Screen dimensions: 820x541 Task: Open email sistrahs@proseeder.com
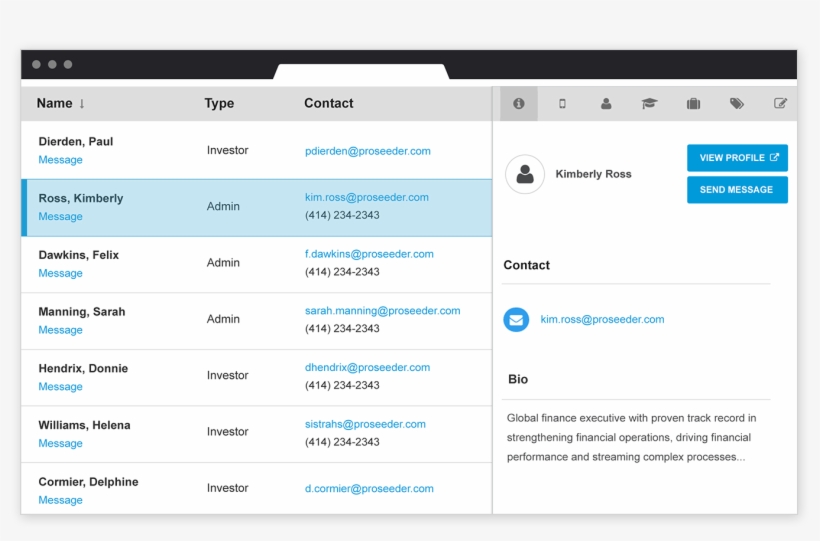(365, 424)
